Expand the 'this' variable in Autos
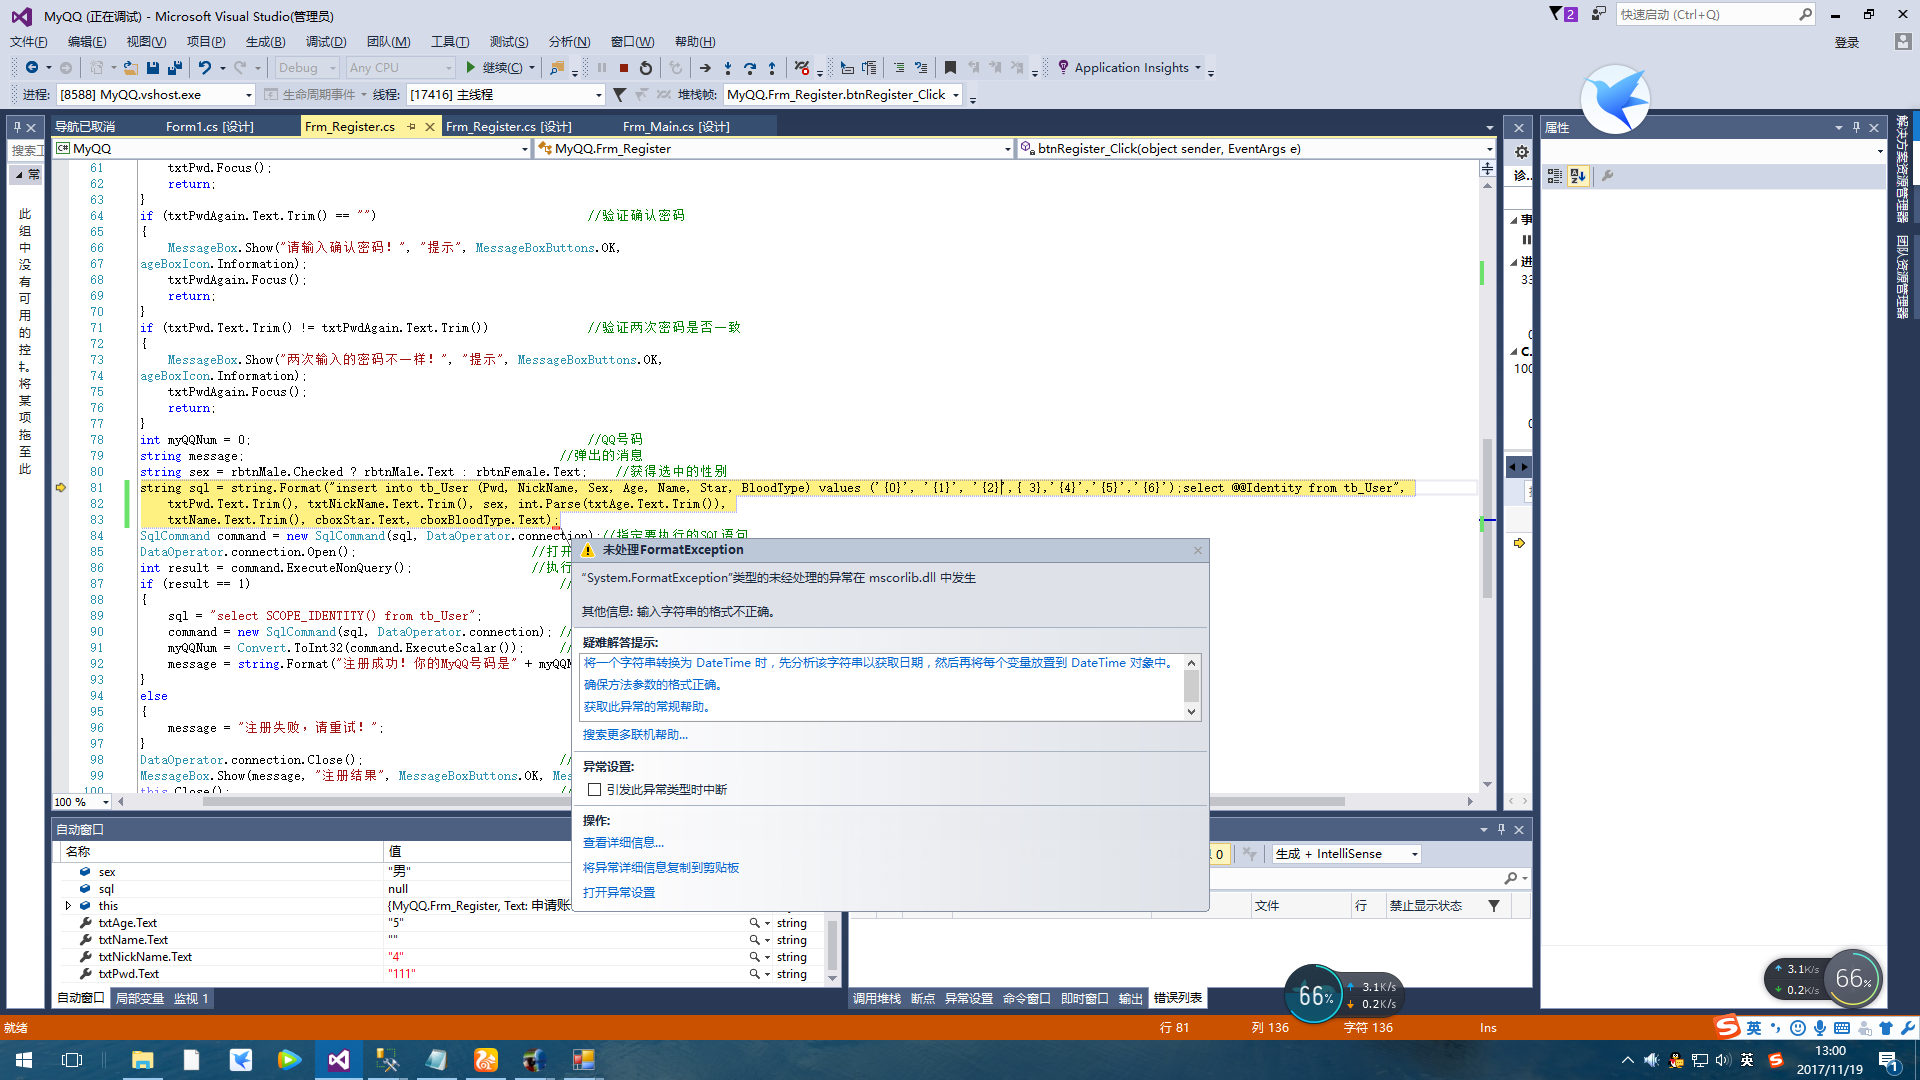 68,906
